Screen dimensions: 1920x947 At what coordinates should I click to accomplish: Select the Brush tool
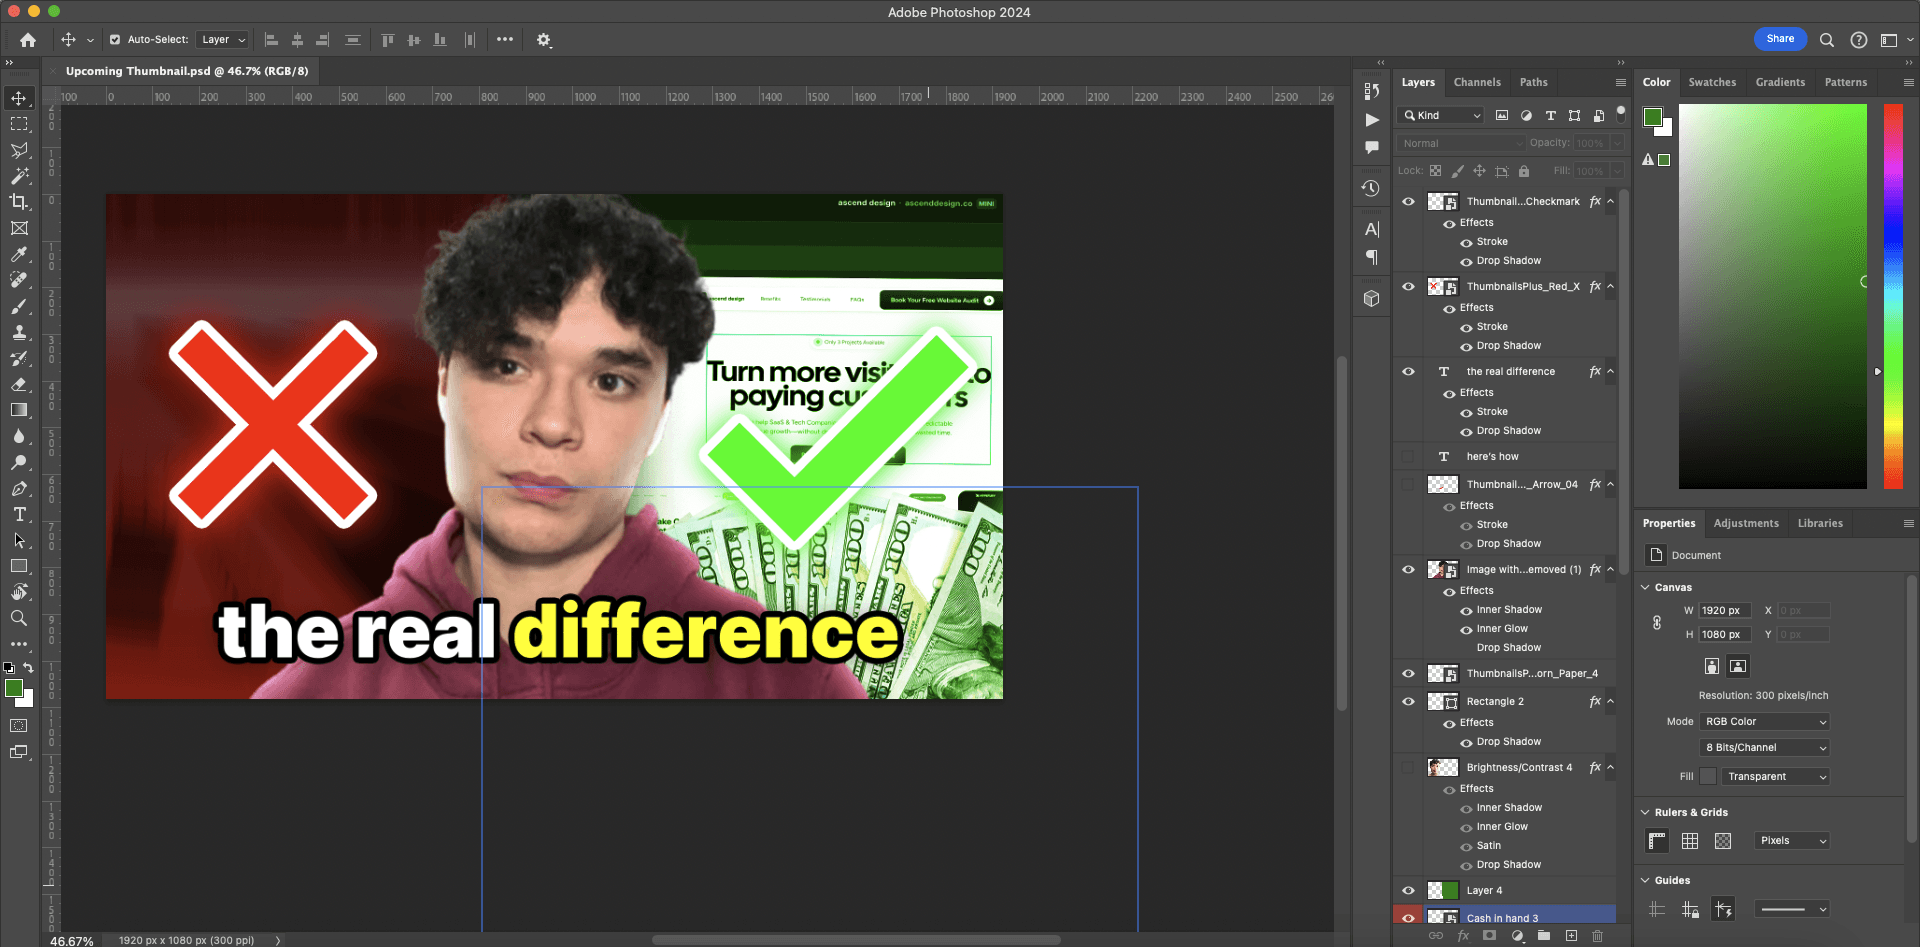(19, 306)
